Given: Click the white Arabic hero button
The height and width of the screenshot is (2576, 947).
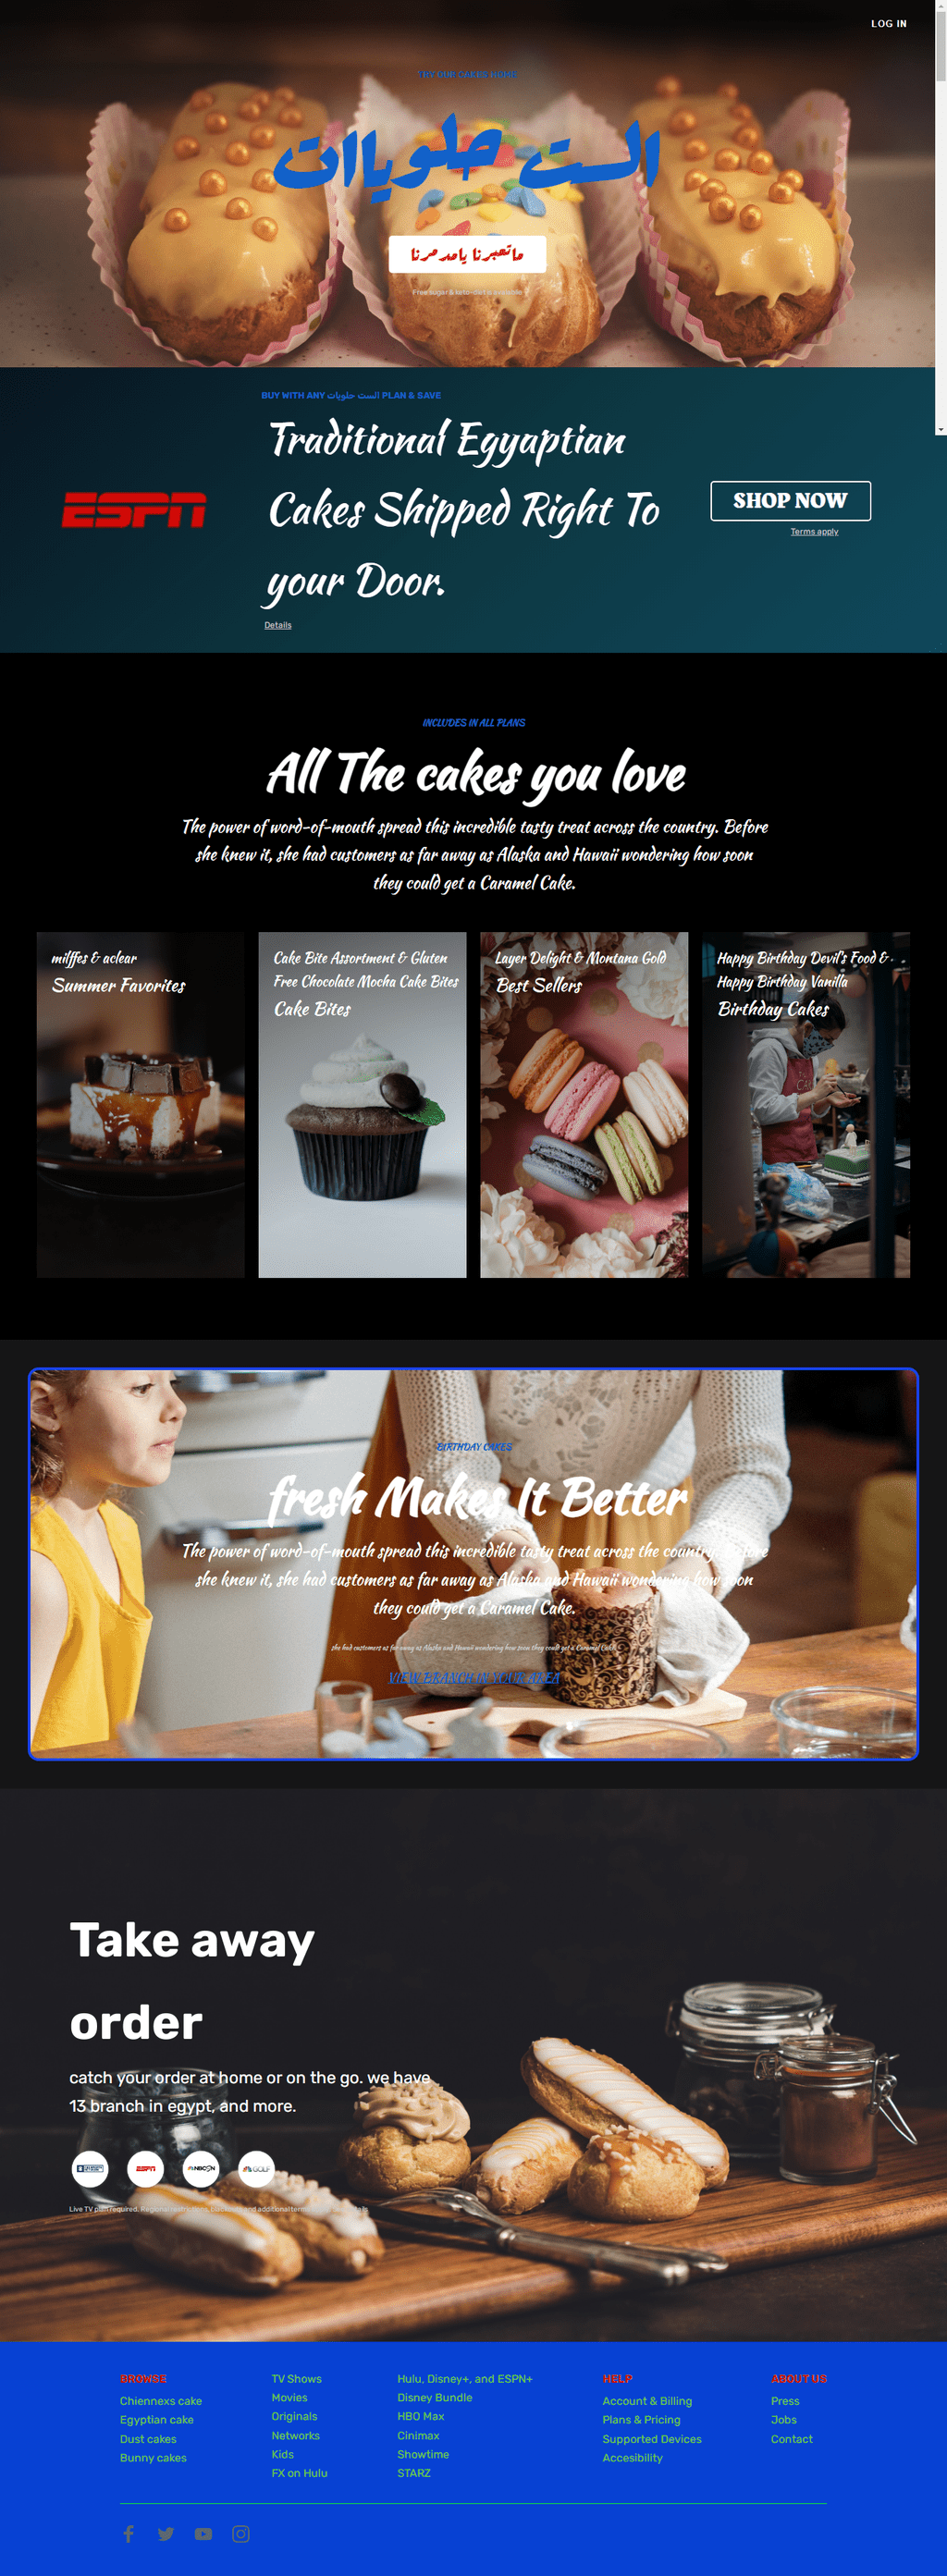Looking at the screenshot, I should (467, 254).
